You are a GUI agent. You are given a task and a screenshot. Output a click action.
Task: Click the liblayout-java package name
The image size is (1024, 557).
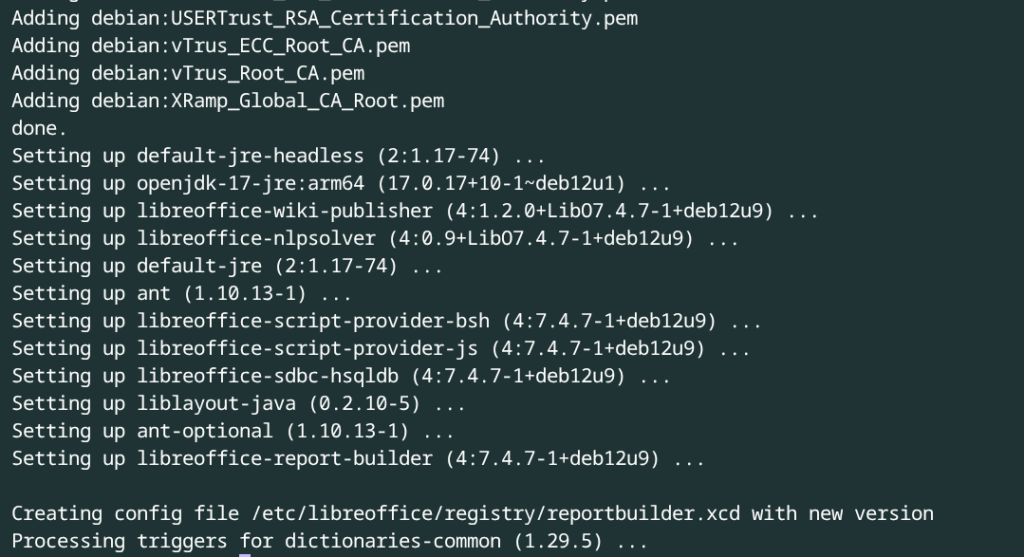(216, 404)
